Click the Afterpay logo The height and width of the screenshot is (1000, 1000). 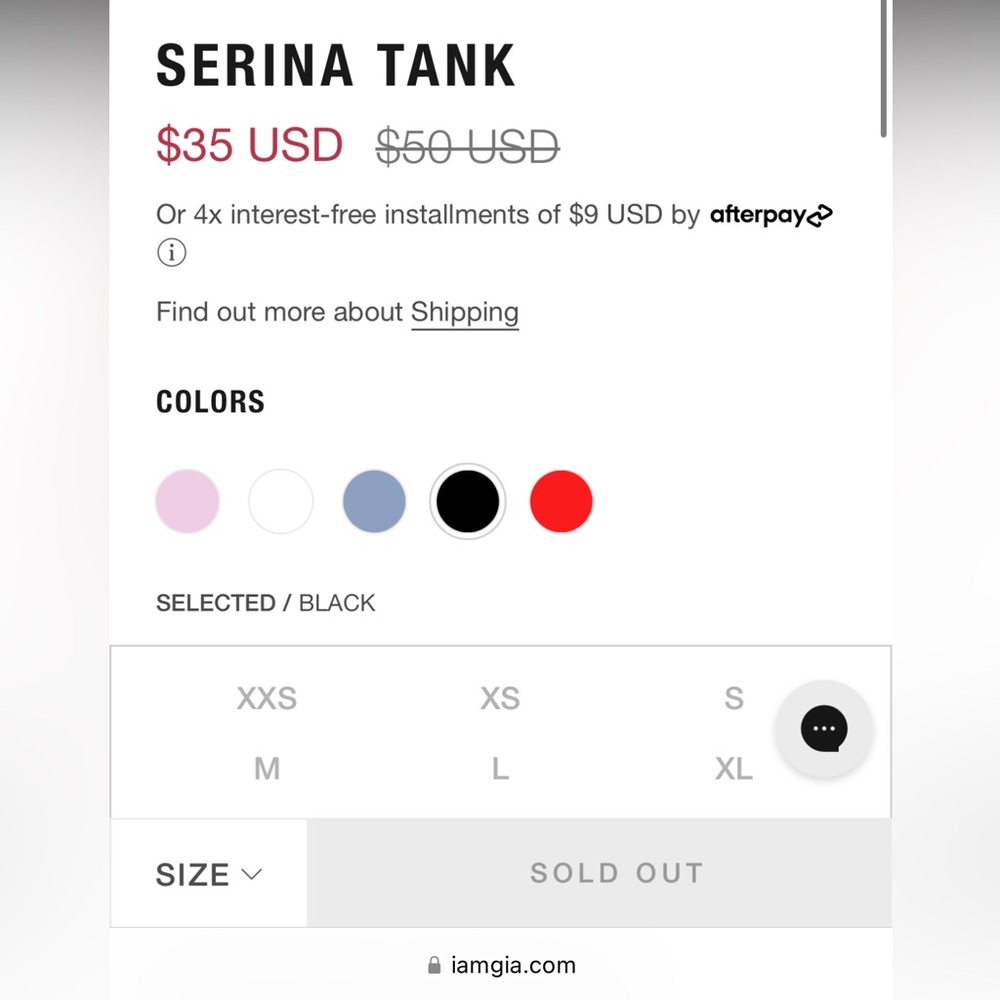(771, 215)
